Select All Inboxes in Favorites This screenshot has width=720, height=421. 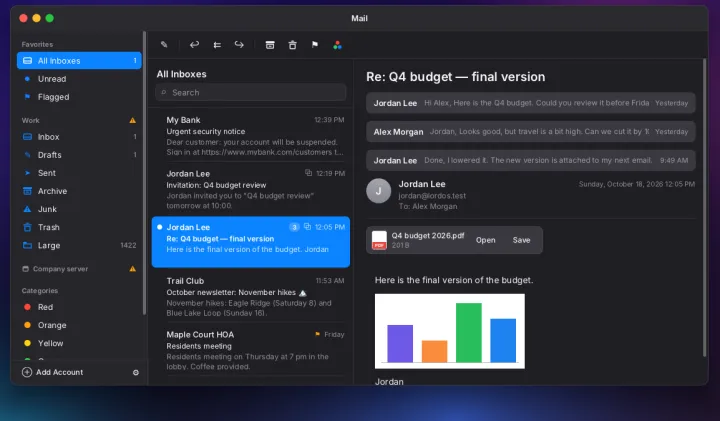coord(79,61)
